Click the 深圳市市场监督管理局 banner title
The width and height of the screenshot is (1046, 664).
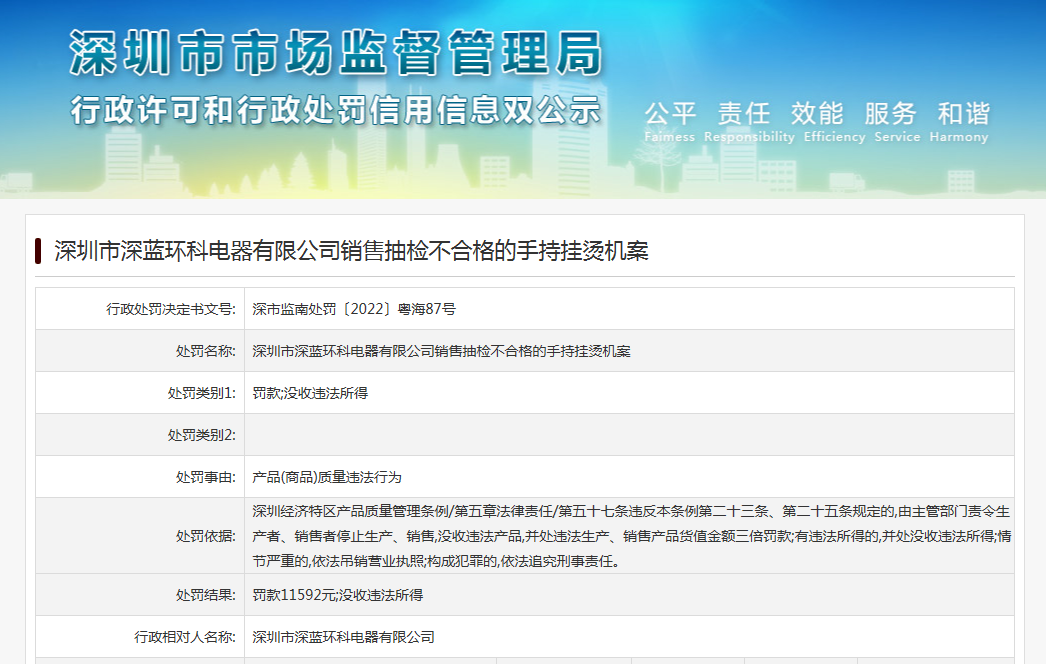point(336,53)
